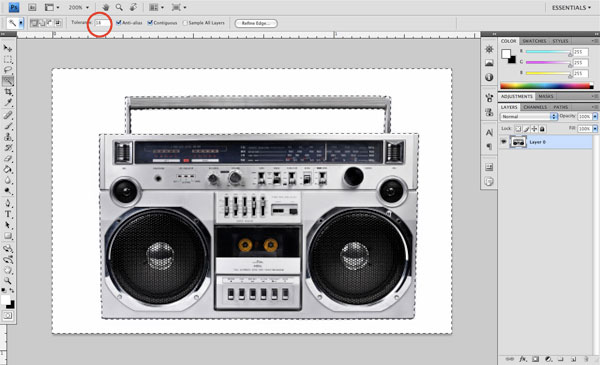Select the Eraser tool
Screen dimensions: 600x365
point(8,158)
